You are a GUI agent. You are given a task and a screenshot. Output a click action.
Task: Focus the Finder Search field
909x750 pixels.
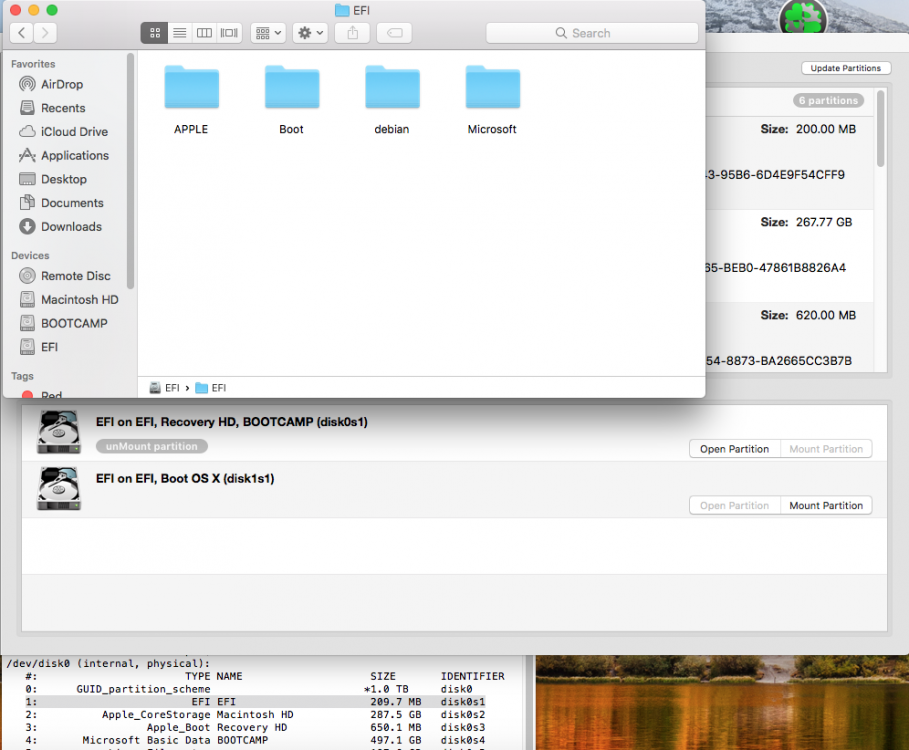pos(592,33)
